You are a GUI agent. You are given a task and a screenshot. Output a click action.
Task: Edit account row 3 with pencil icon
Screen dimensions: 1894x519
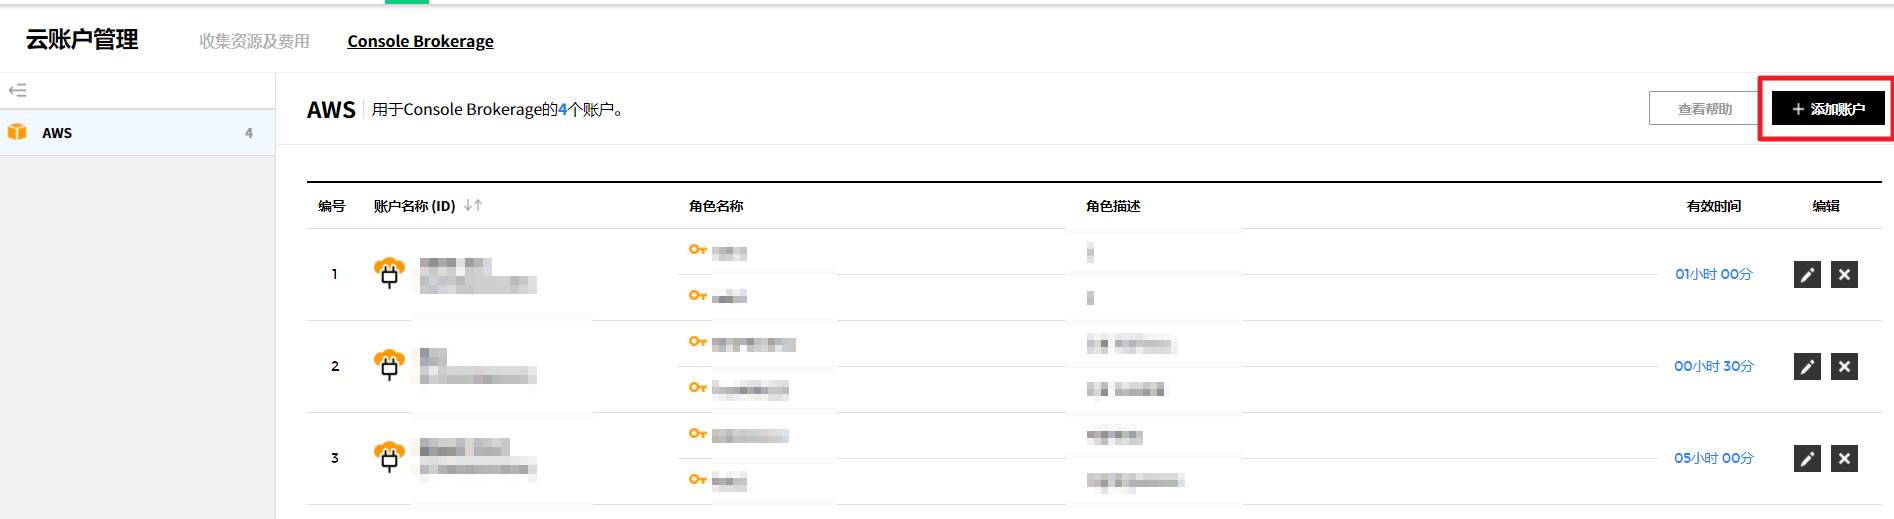coord(1807,459)
